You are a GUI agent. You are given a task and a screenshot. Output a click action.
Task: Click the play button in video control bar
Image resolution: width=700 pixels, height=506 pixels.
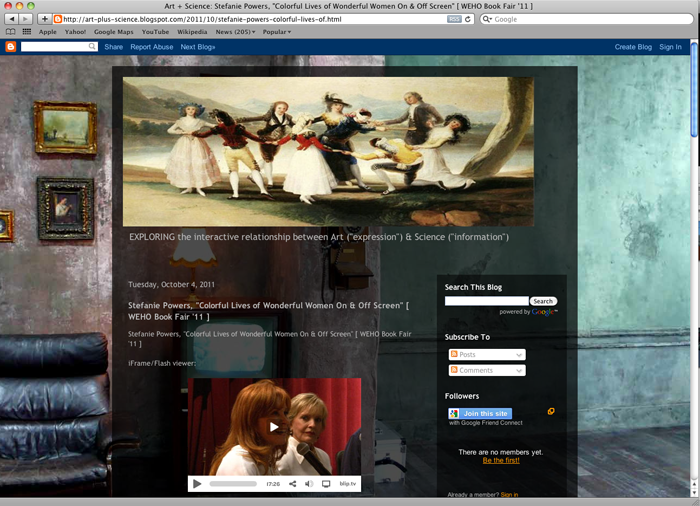(x=197, y=484)
